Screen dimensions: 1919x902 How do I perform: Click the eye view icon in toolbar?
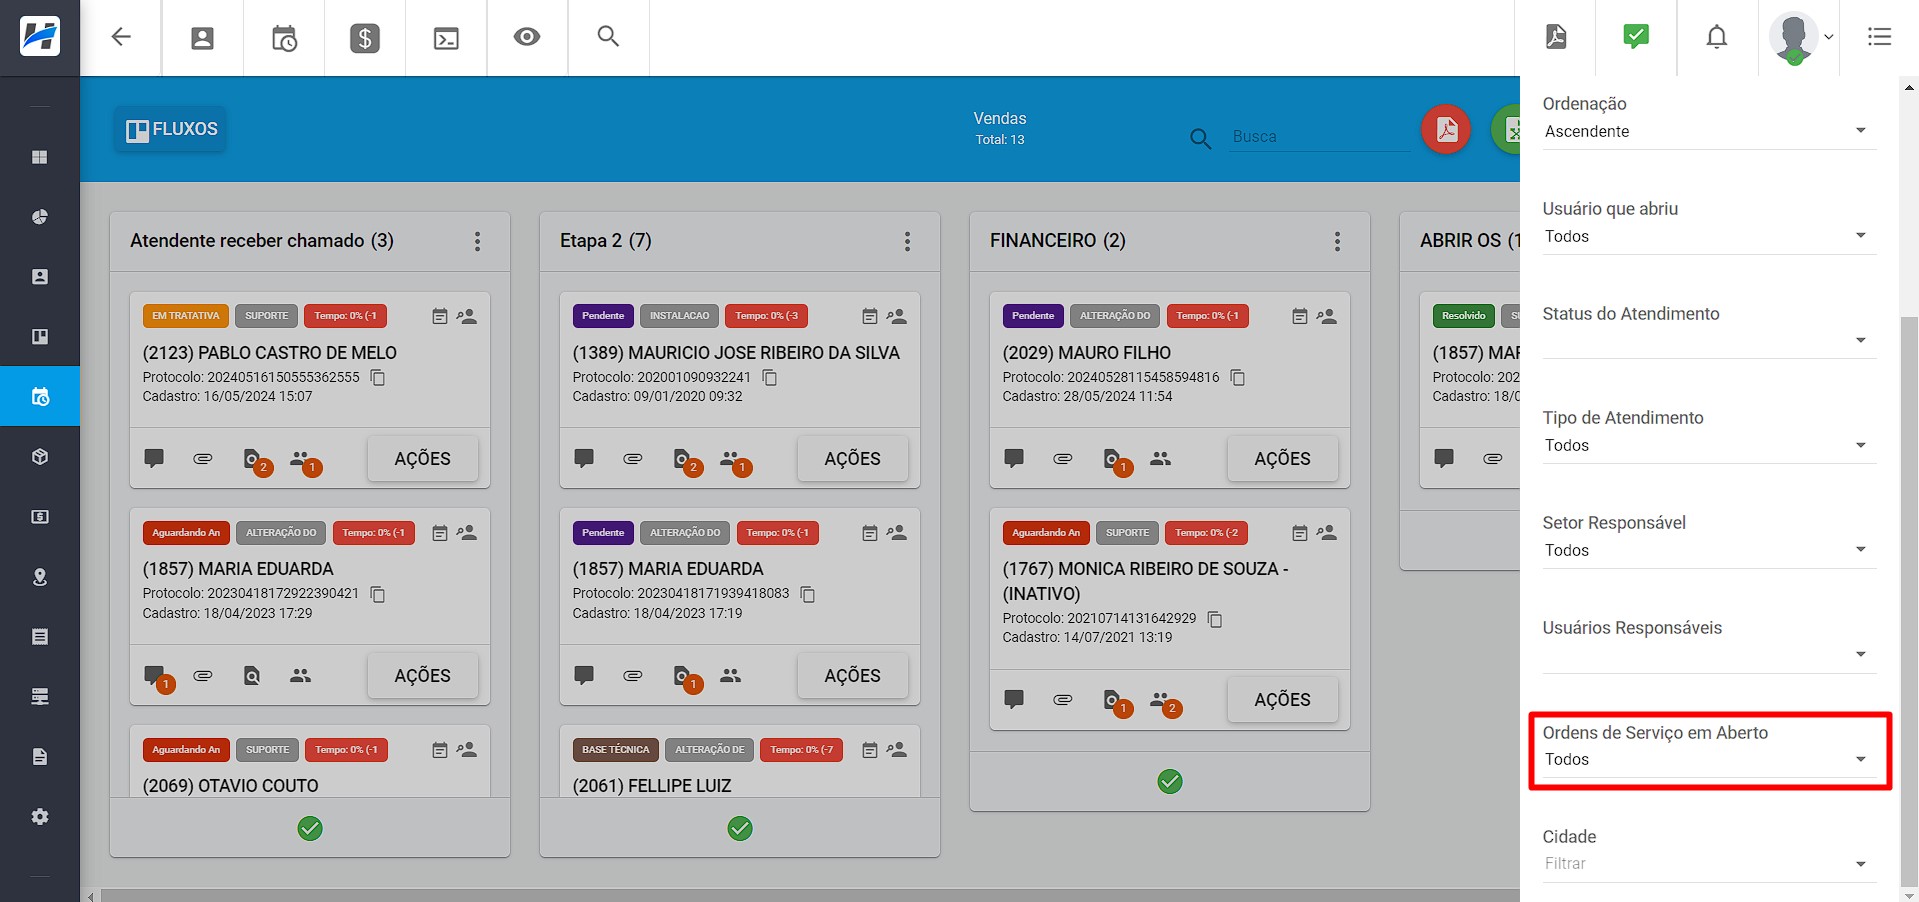[x=527, y=37]
